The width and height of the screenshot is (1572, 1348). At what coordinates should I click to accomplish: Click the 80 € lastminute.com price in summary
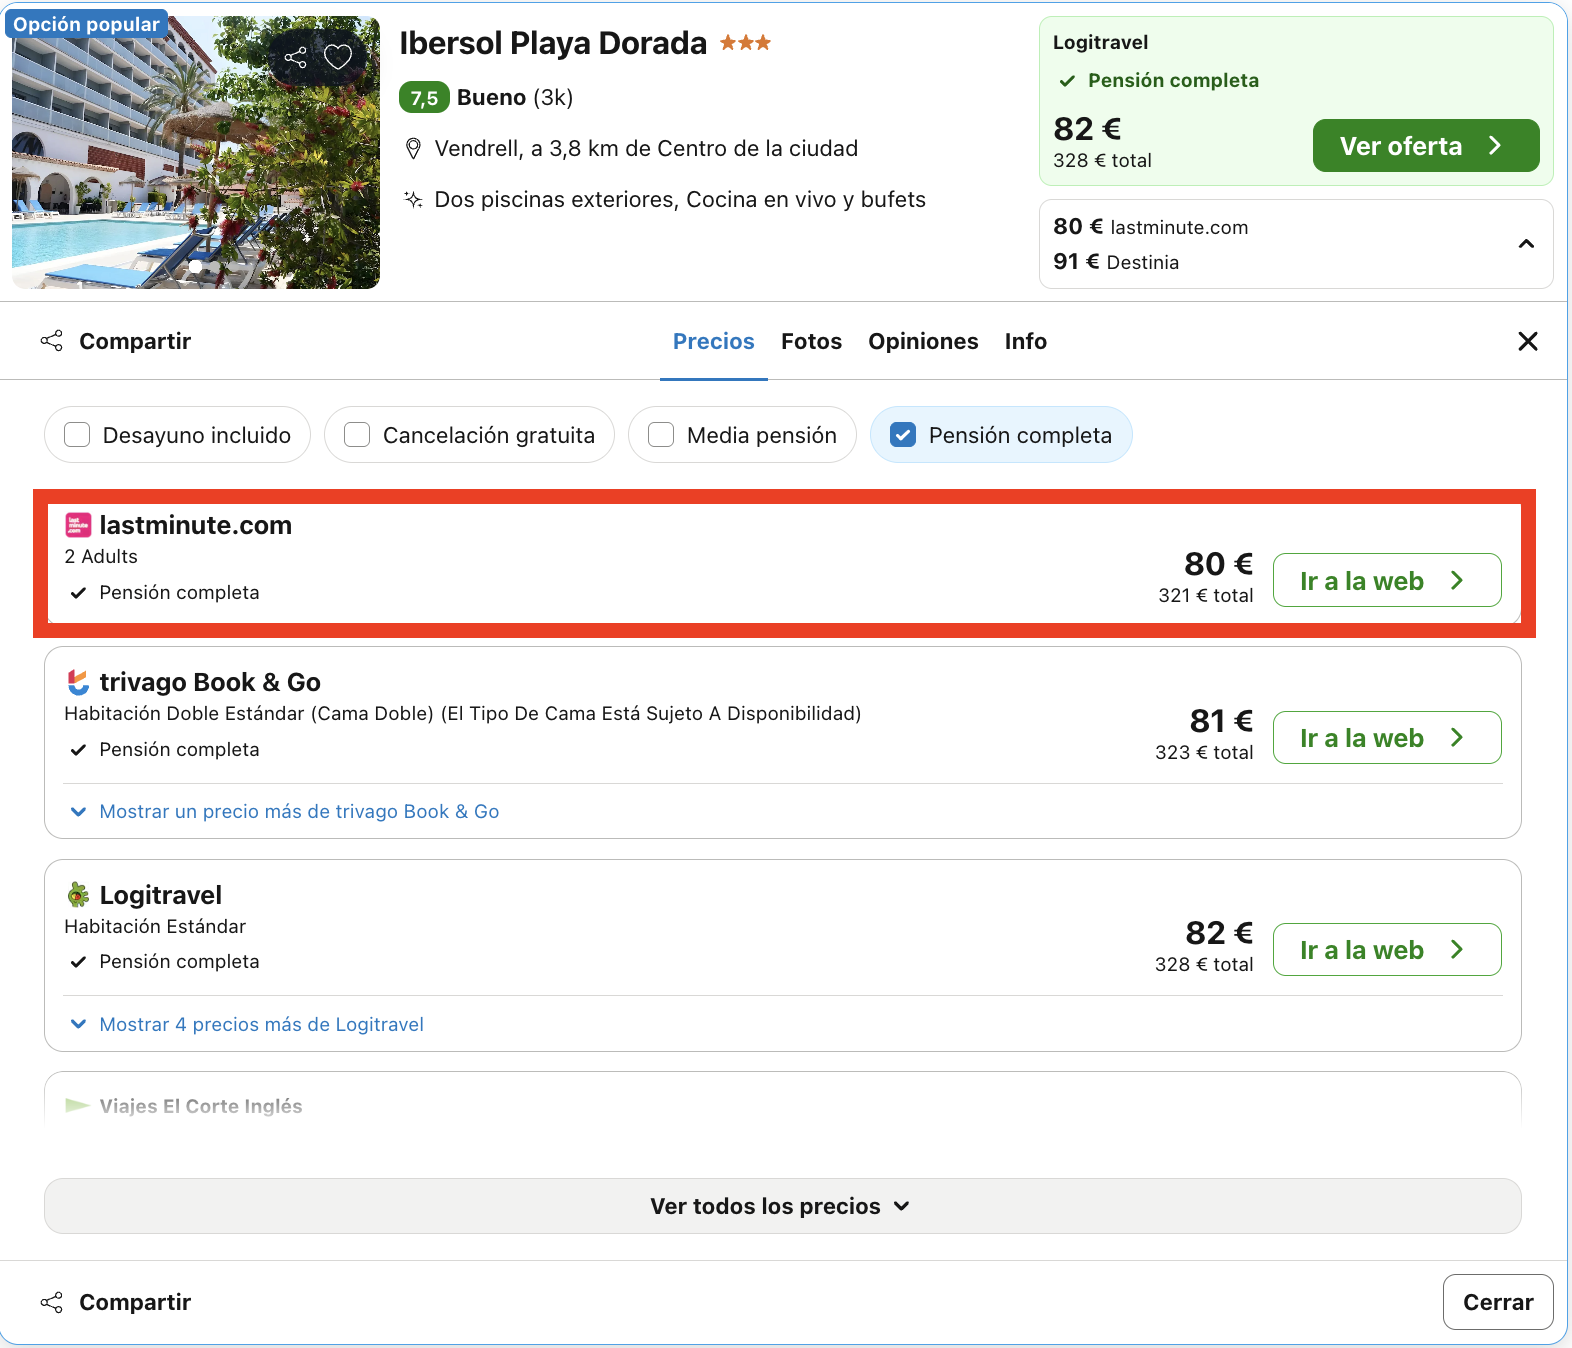click(x=1151, y=227)
